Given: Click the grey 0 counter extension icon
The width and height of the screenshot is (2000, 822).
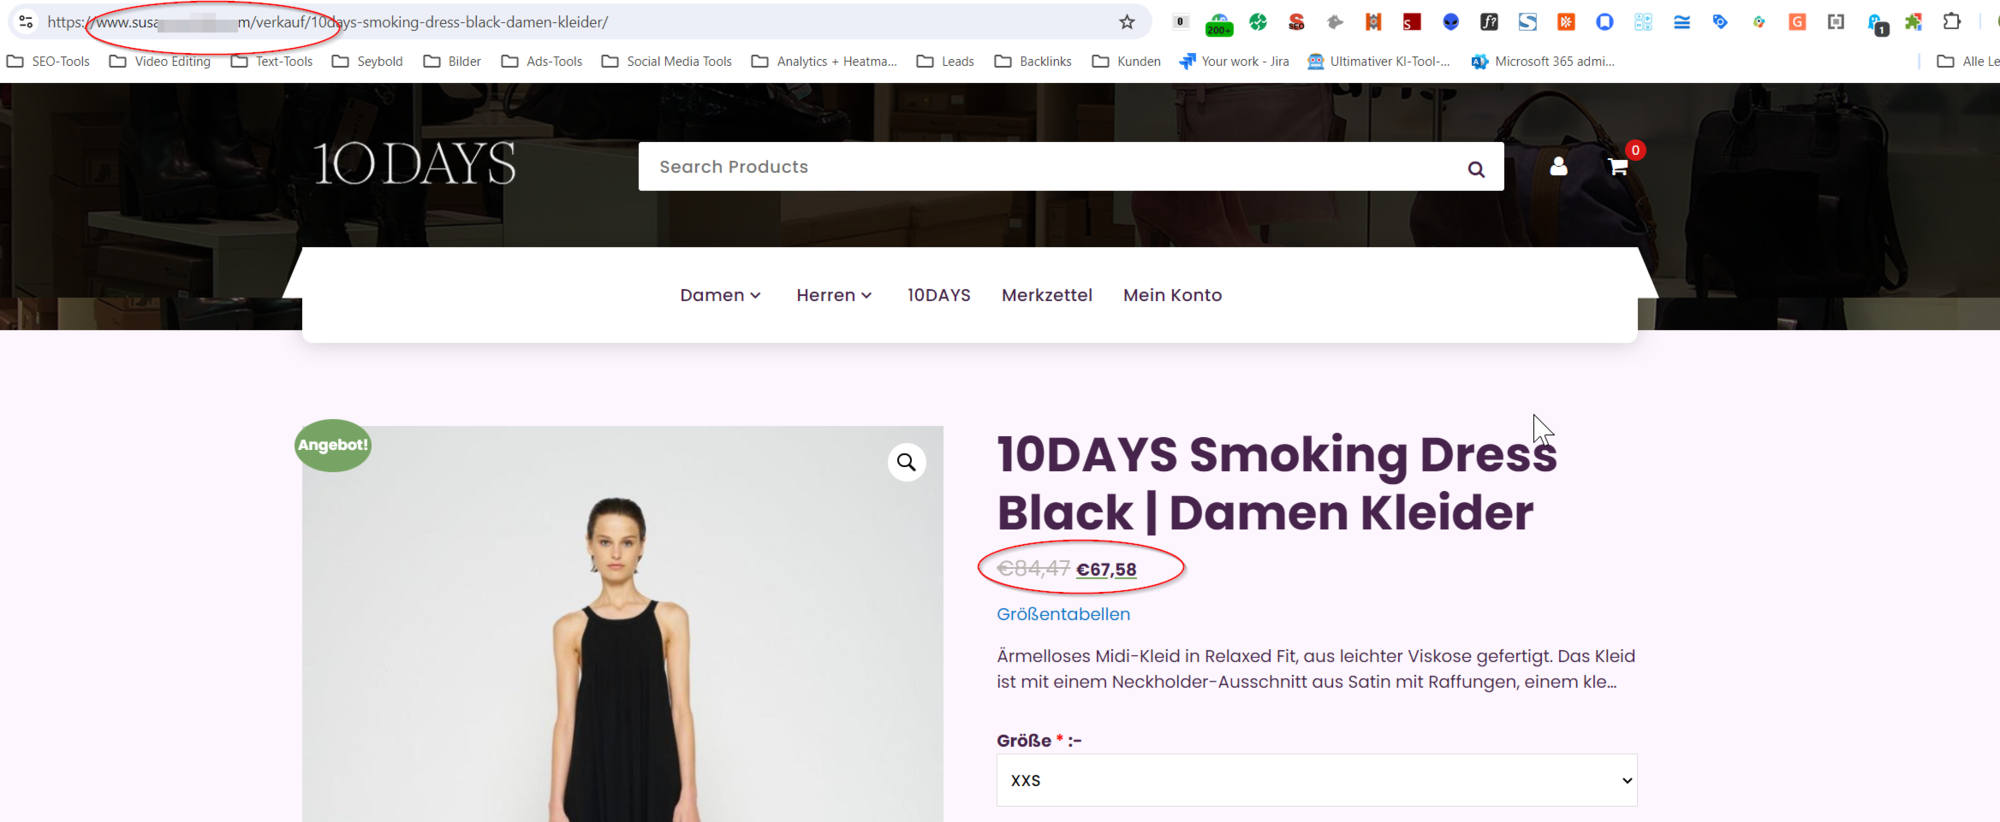Looking at the screenshot, I should (1180, 22).
